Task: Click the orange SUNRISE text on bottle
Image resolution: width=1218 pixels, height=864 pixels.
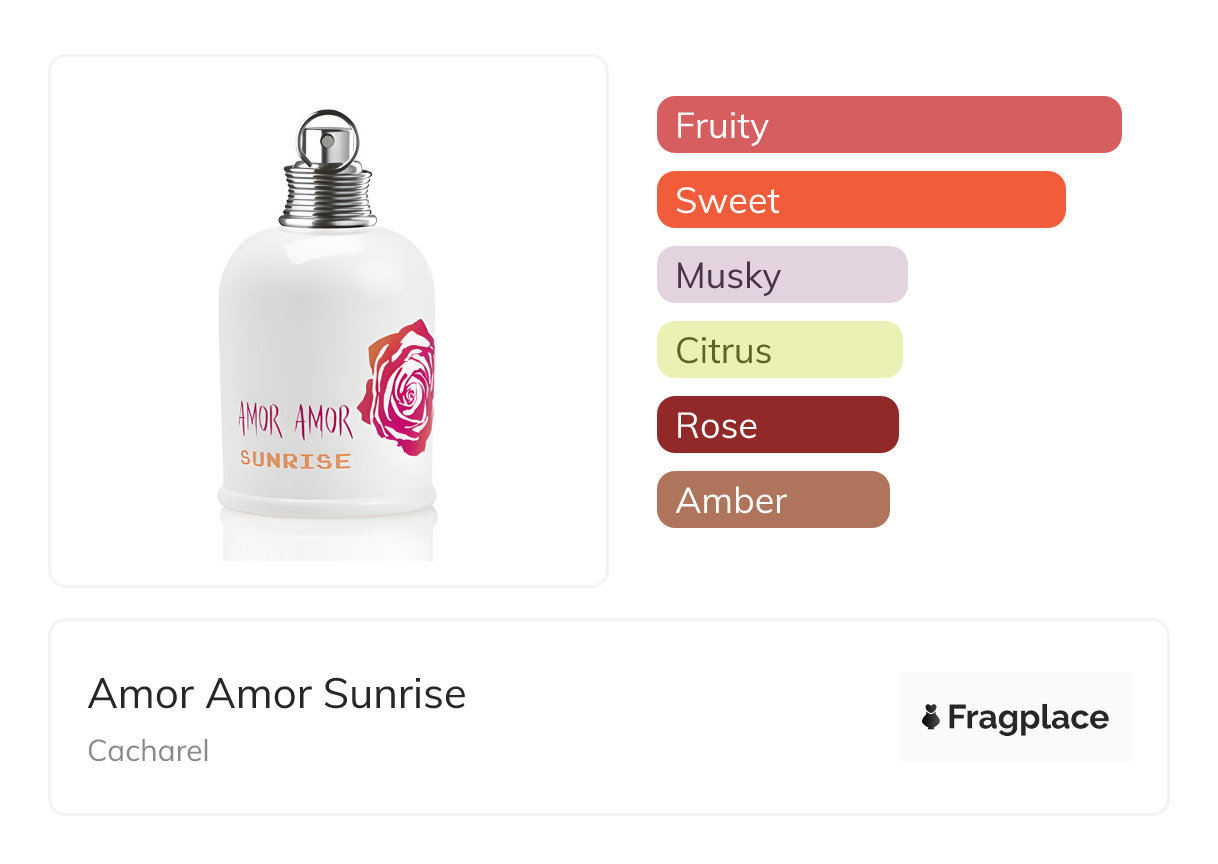Action: coord(296,461)
